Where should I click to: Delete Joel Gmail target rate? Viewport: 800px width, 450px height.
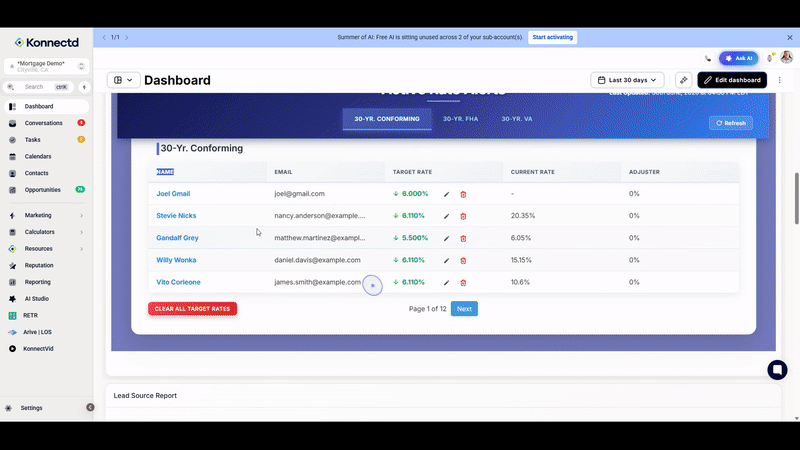tap(463, 194)
